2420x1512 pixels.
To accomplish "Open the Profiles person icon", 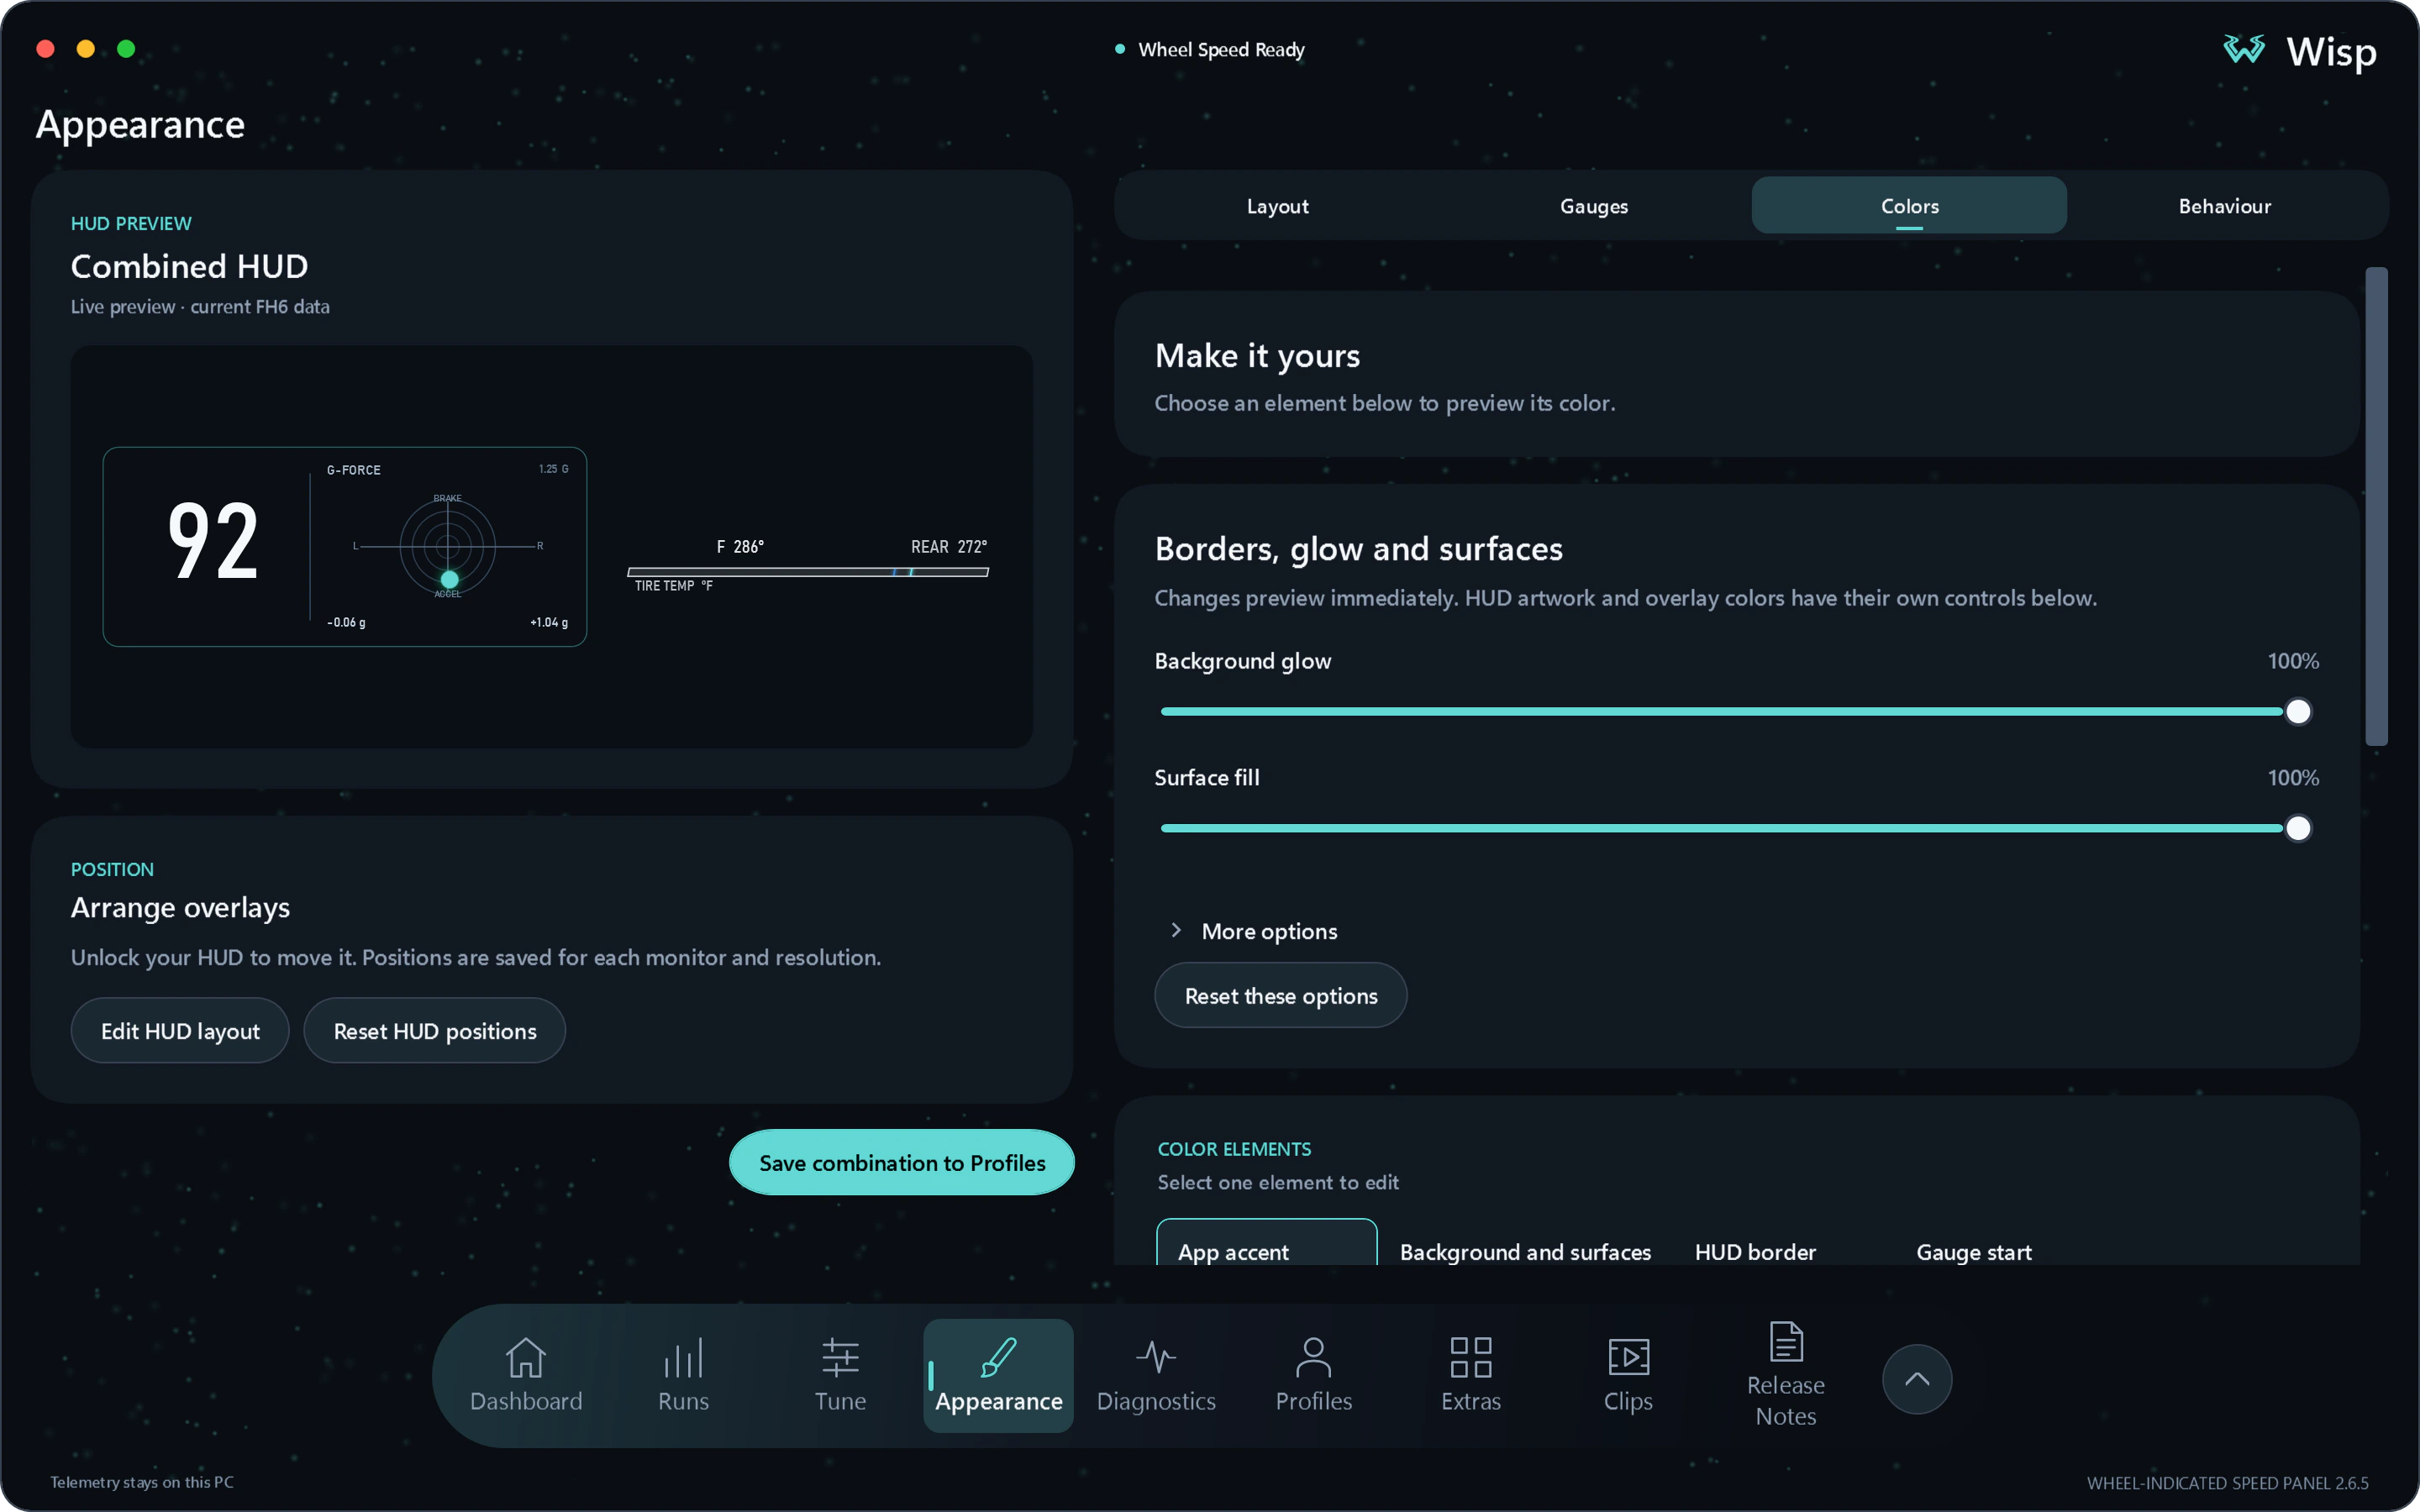I will click(1313, 1357).
